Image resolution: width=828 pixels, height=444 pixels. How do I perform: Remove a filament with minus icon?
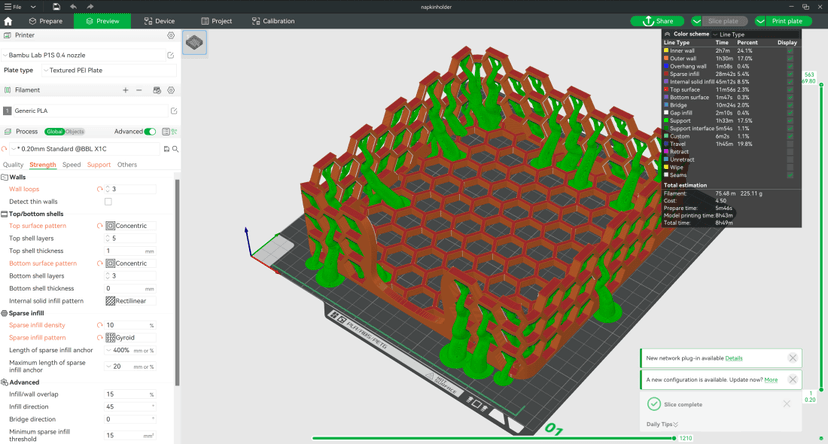coord(139,90)
